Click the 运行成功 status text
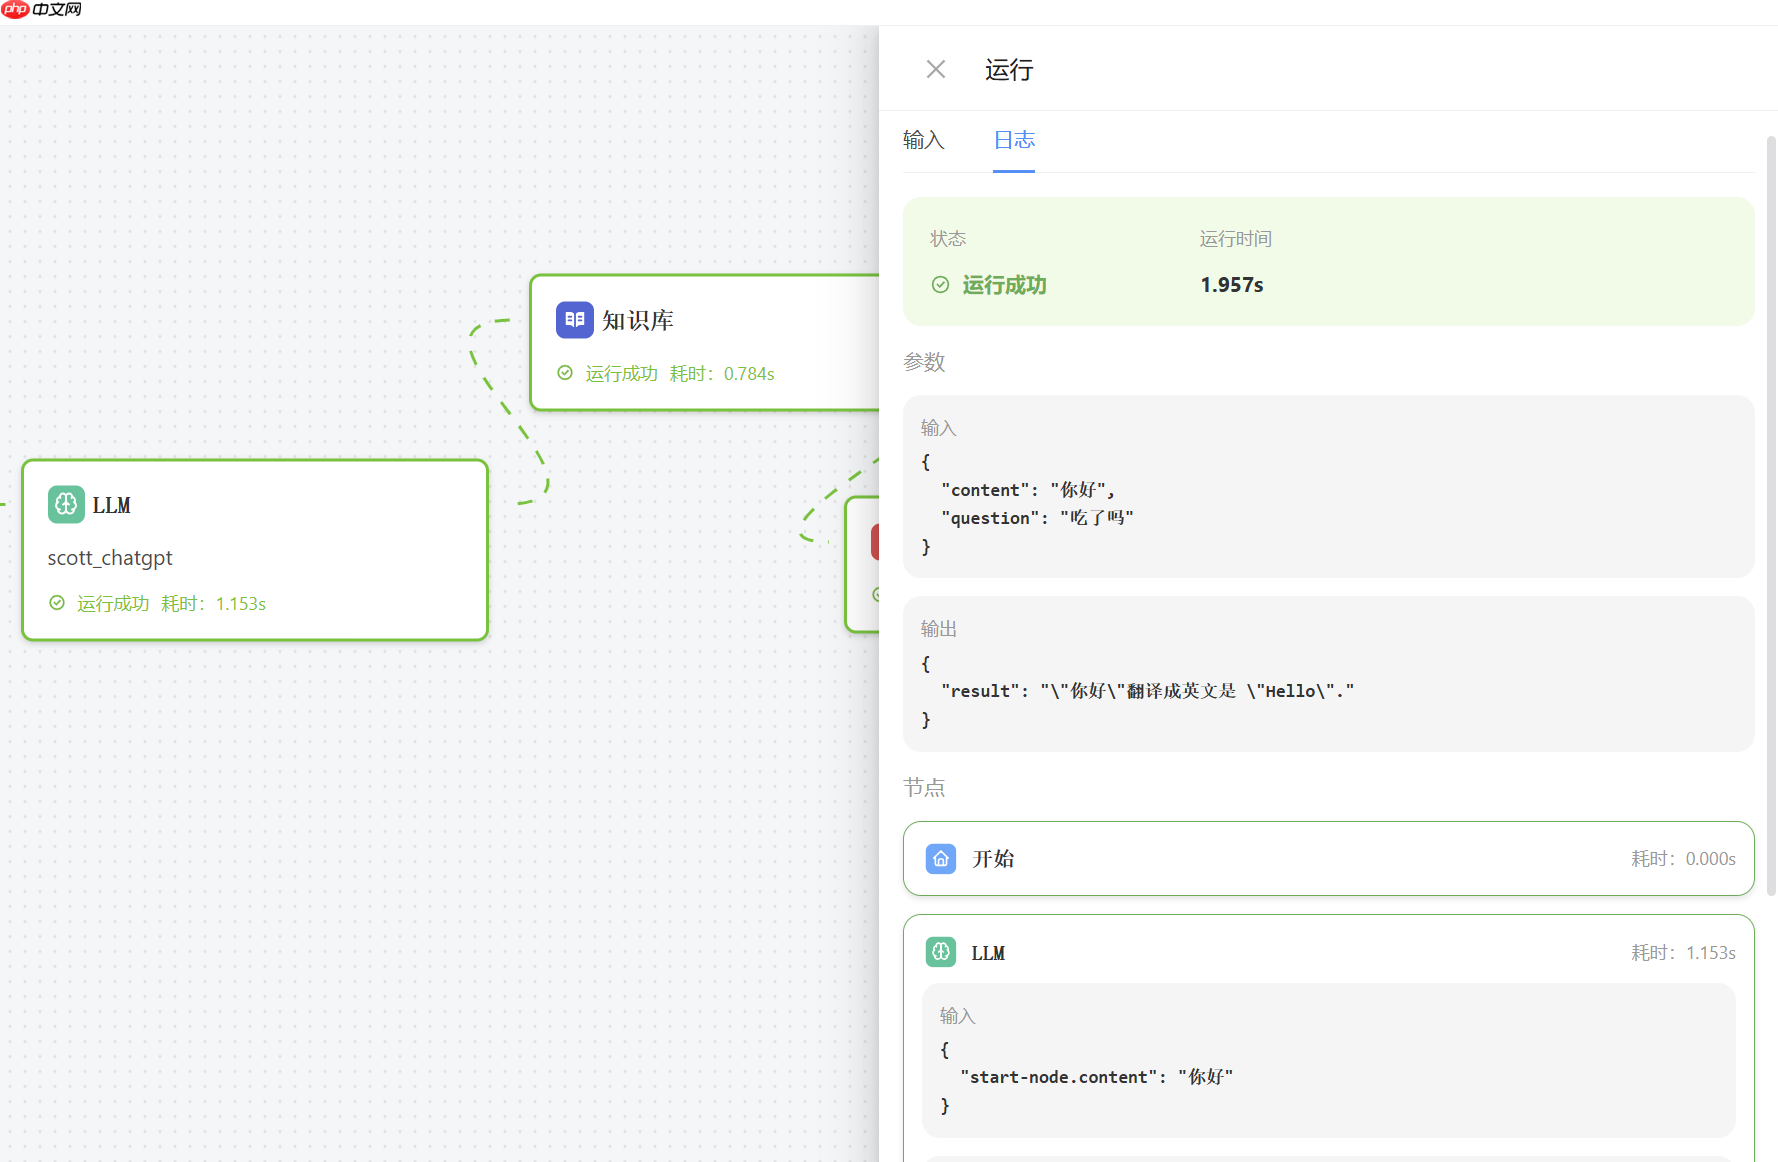 pyautogui.click(x=1004, y=285)
